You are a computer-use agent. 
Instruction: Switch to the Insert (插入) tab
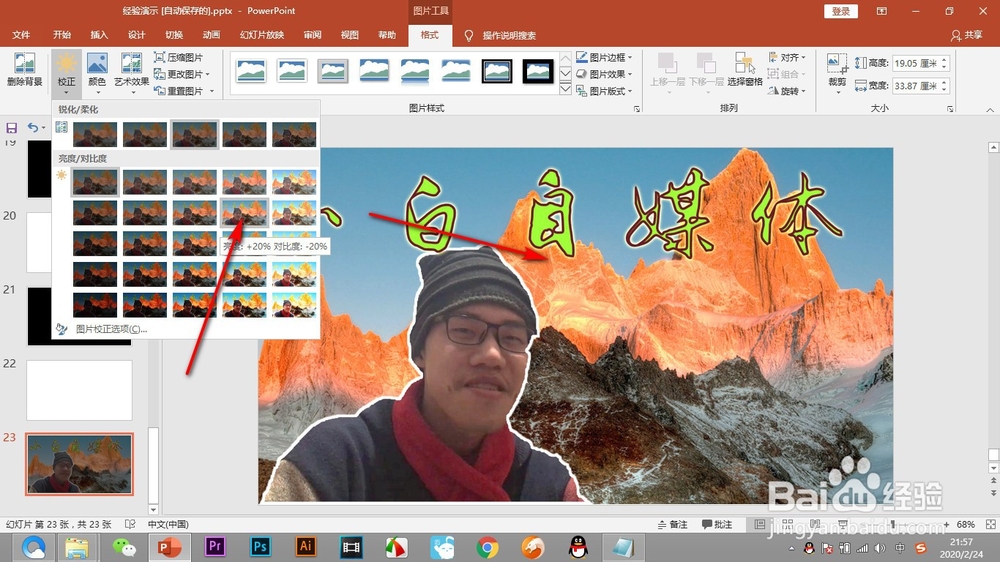(x=99, y=35)
